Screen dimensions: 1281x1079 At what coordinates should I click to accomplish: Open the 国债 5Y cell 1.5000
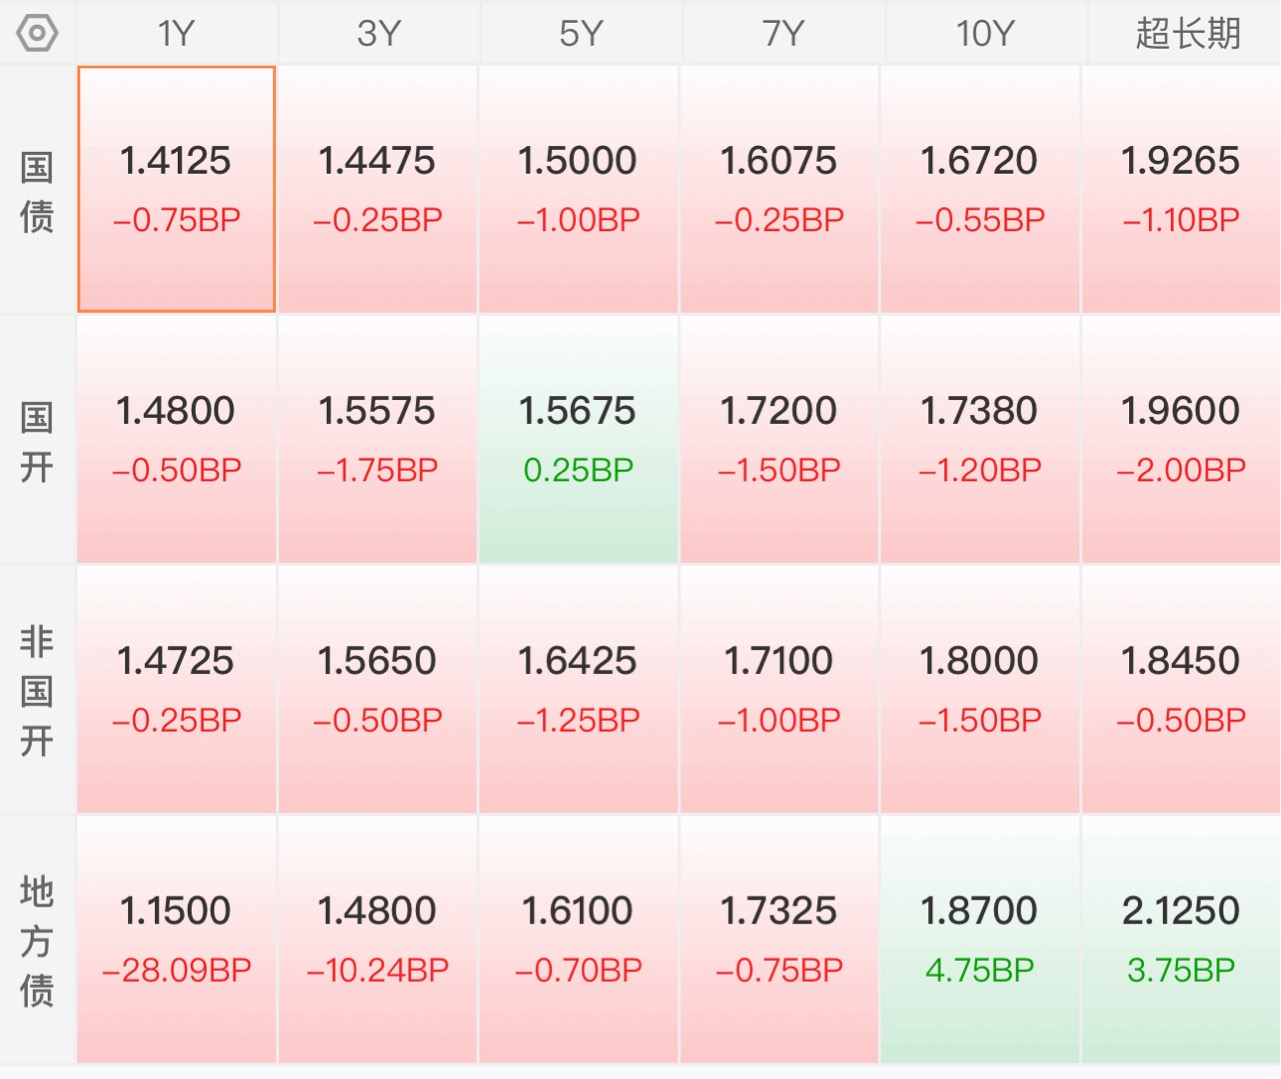578,190
